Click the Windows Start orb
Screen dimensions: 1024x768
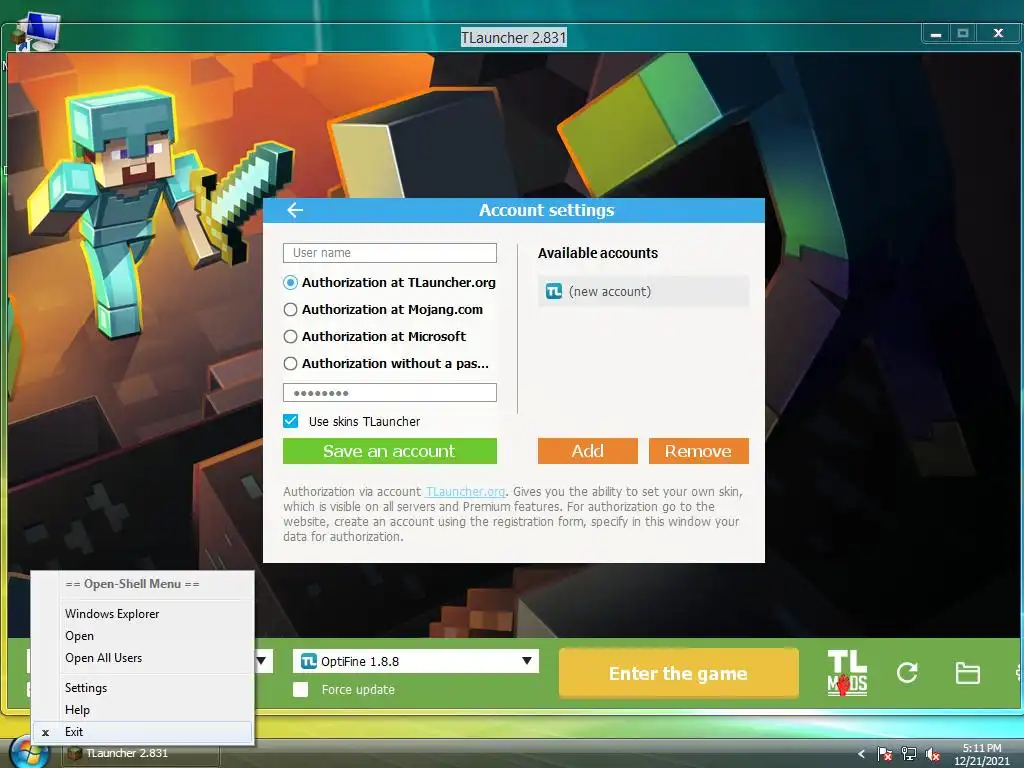[30, 752]
